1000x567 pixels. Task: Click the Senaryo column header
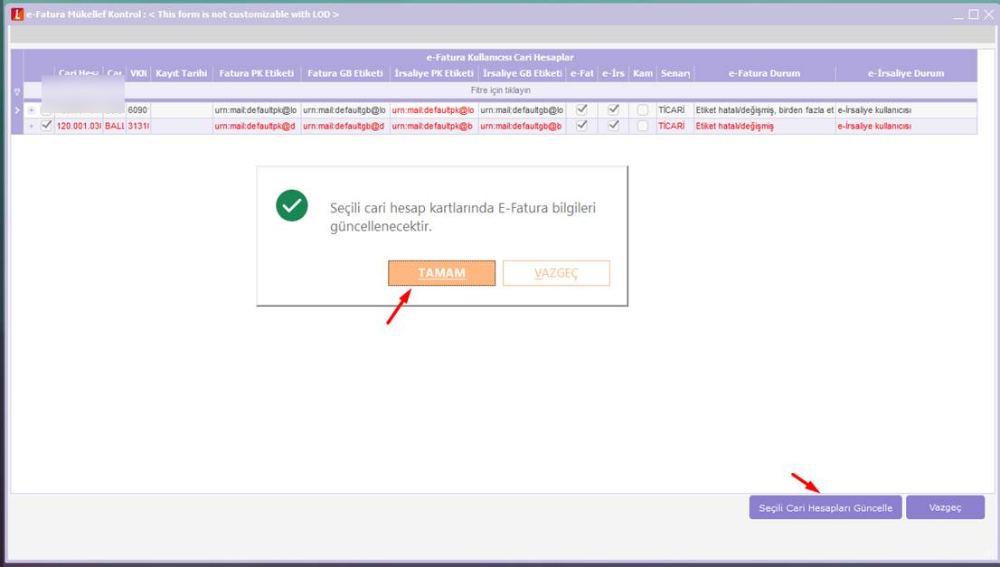[675, 73]
